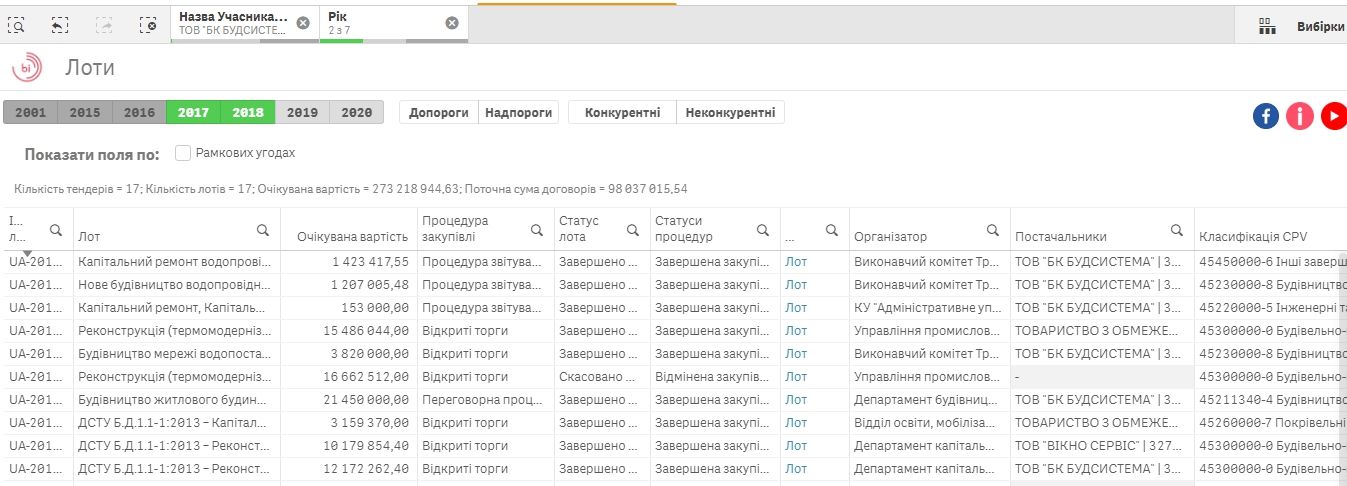This screenshot has height=486, width=1347.
Task: Clear all selections icon
Action: 148,24
